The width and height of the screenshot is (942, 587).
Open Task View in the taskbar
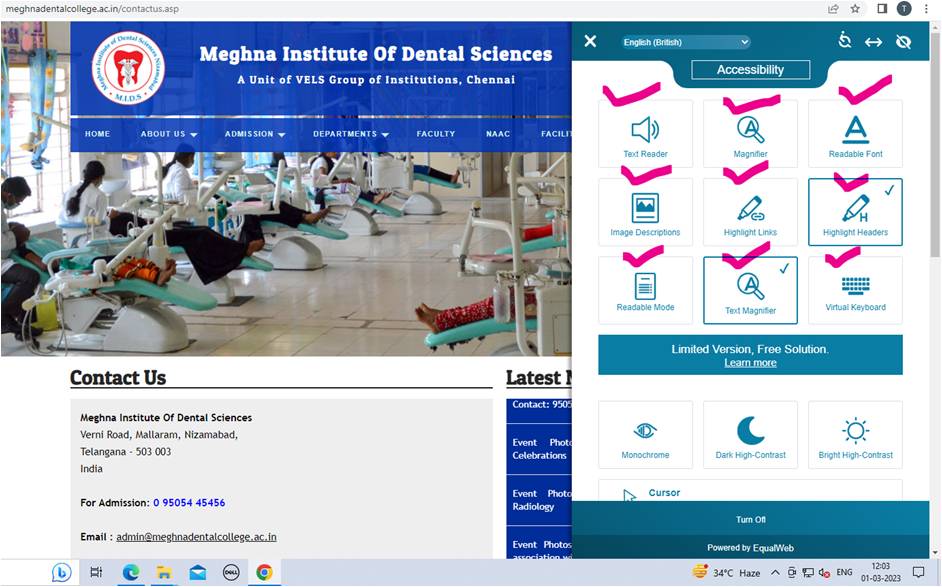point(96,573)
